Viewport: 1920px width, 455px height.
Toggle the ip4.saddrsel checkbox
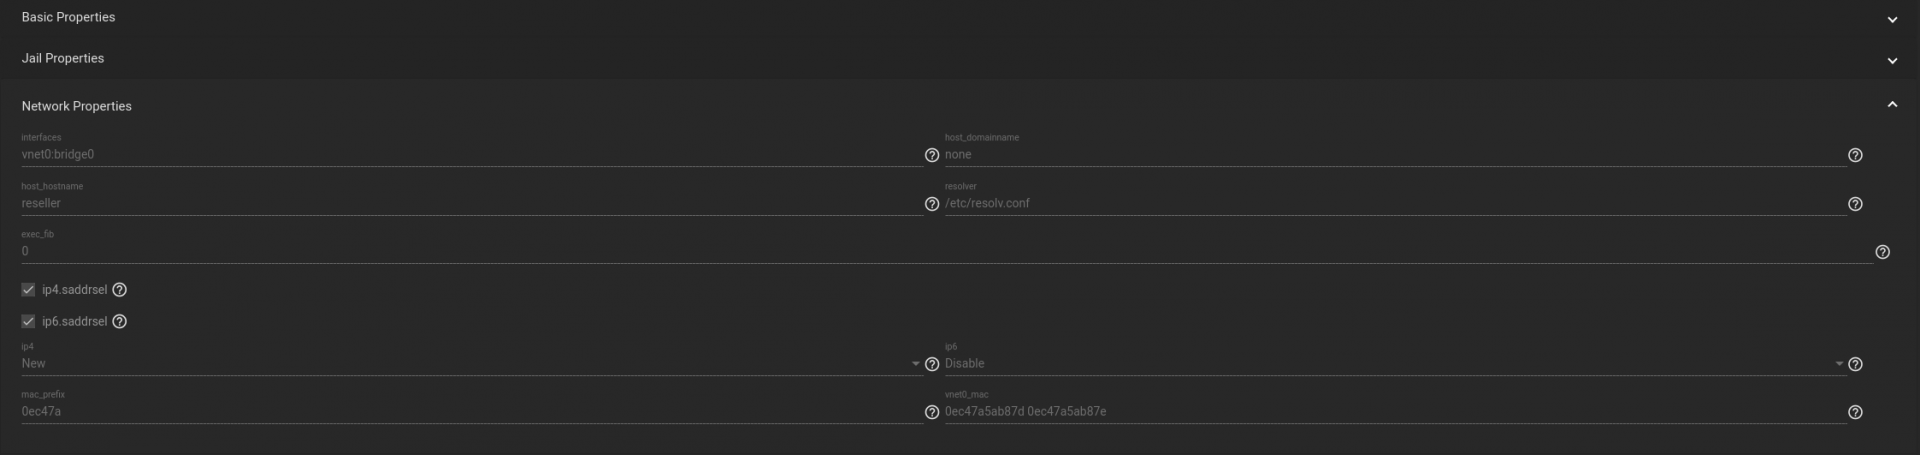[28, 290]
